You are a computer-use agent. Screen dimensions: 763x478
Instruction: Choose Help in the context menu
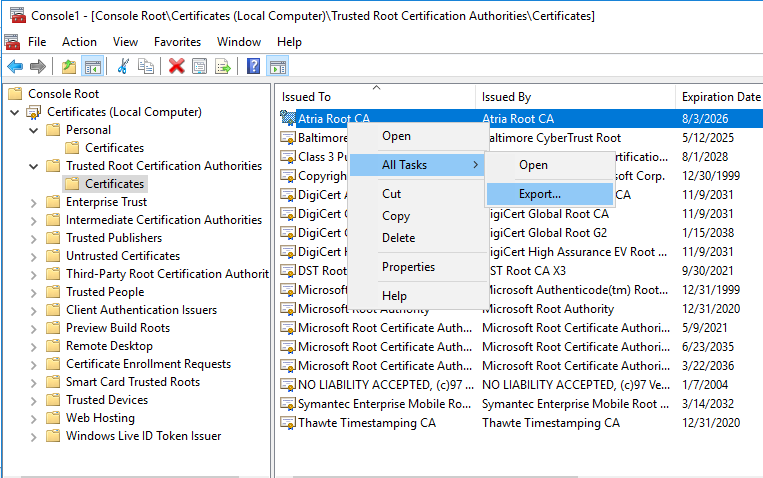pyautogui.click(x=418, y=295)
